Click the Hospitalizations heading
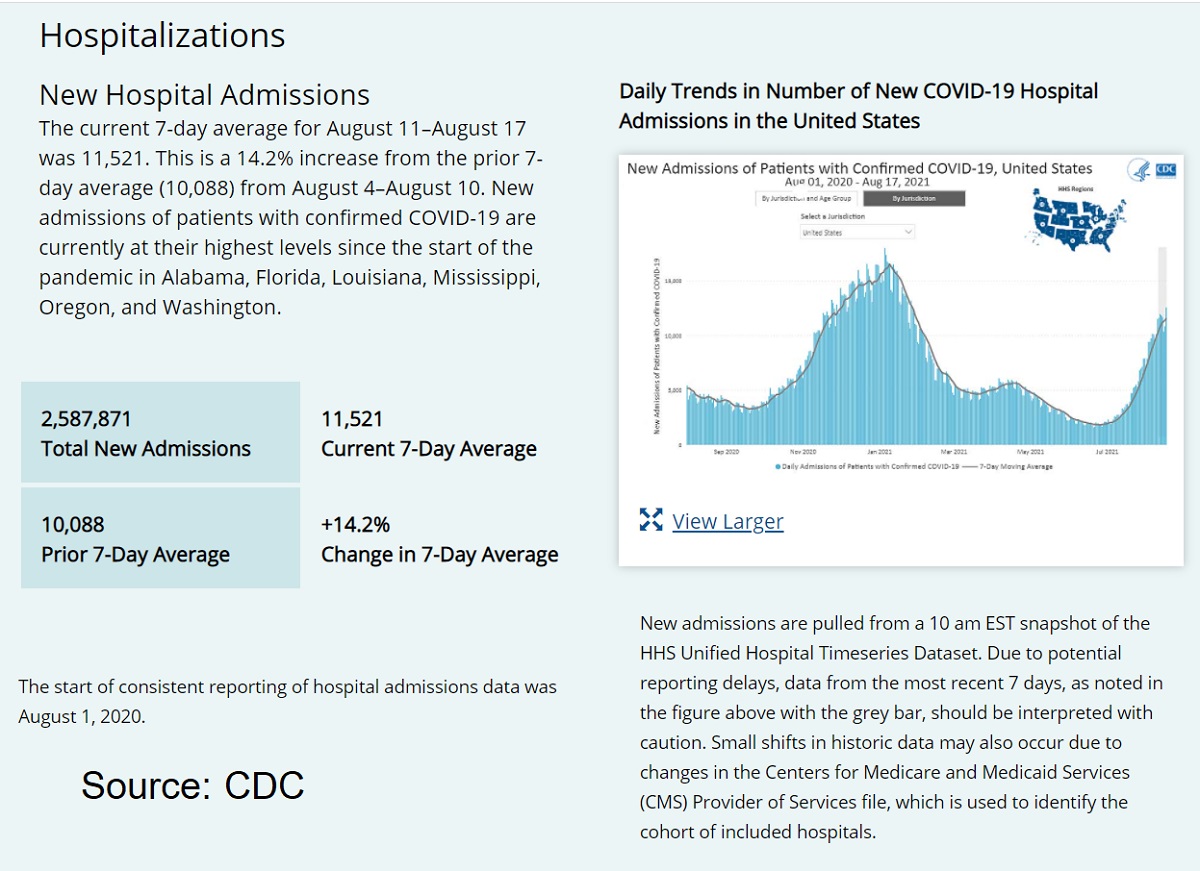 pos(162,36)
